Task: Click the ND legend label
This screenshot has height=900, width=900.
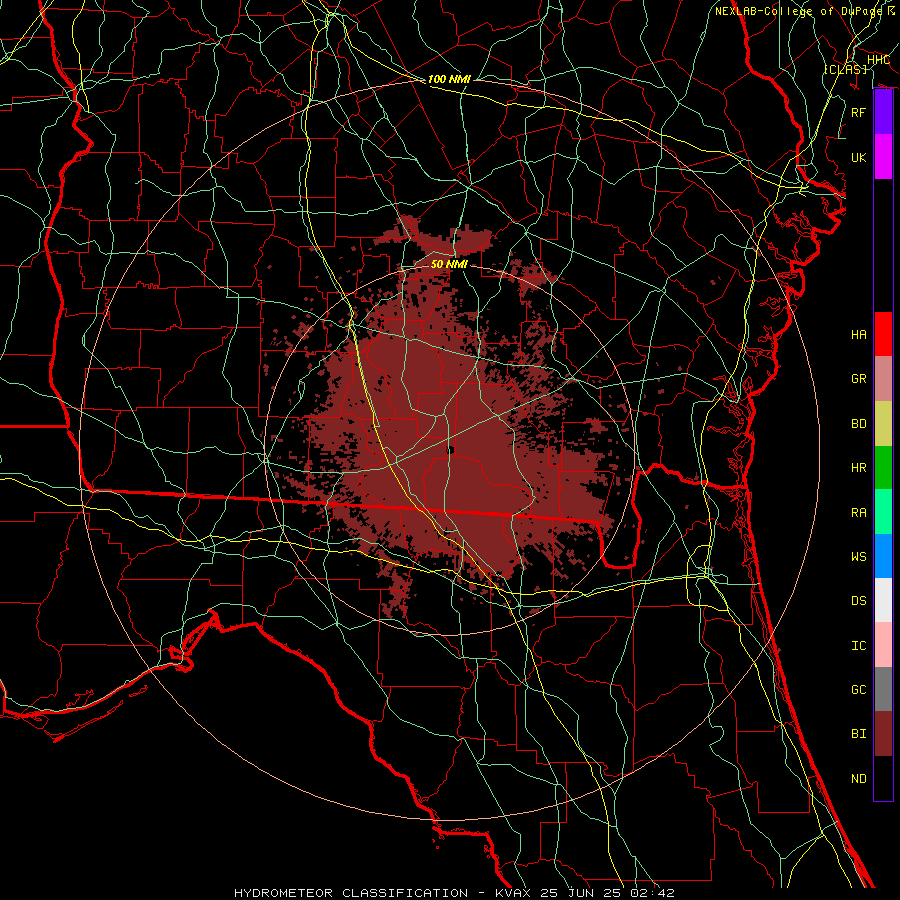Action: tap(859, 779)
